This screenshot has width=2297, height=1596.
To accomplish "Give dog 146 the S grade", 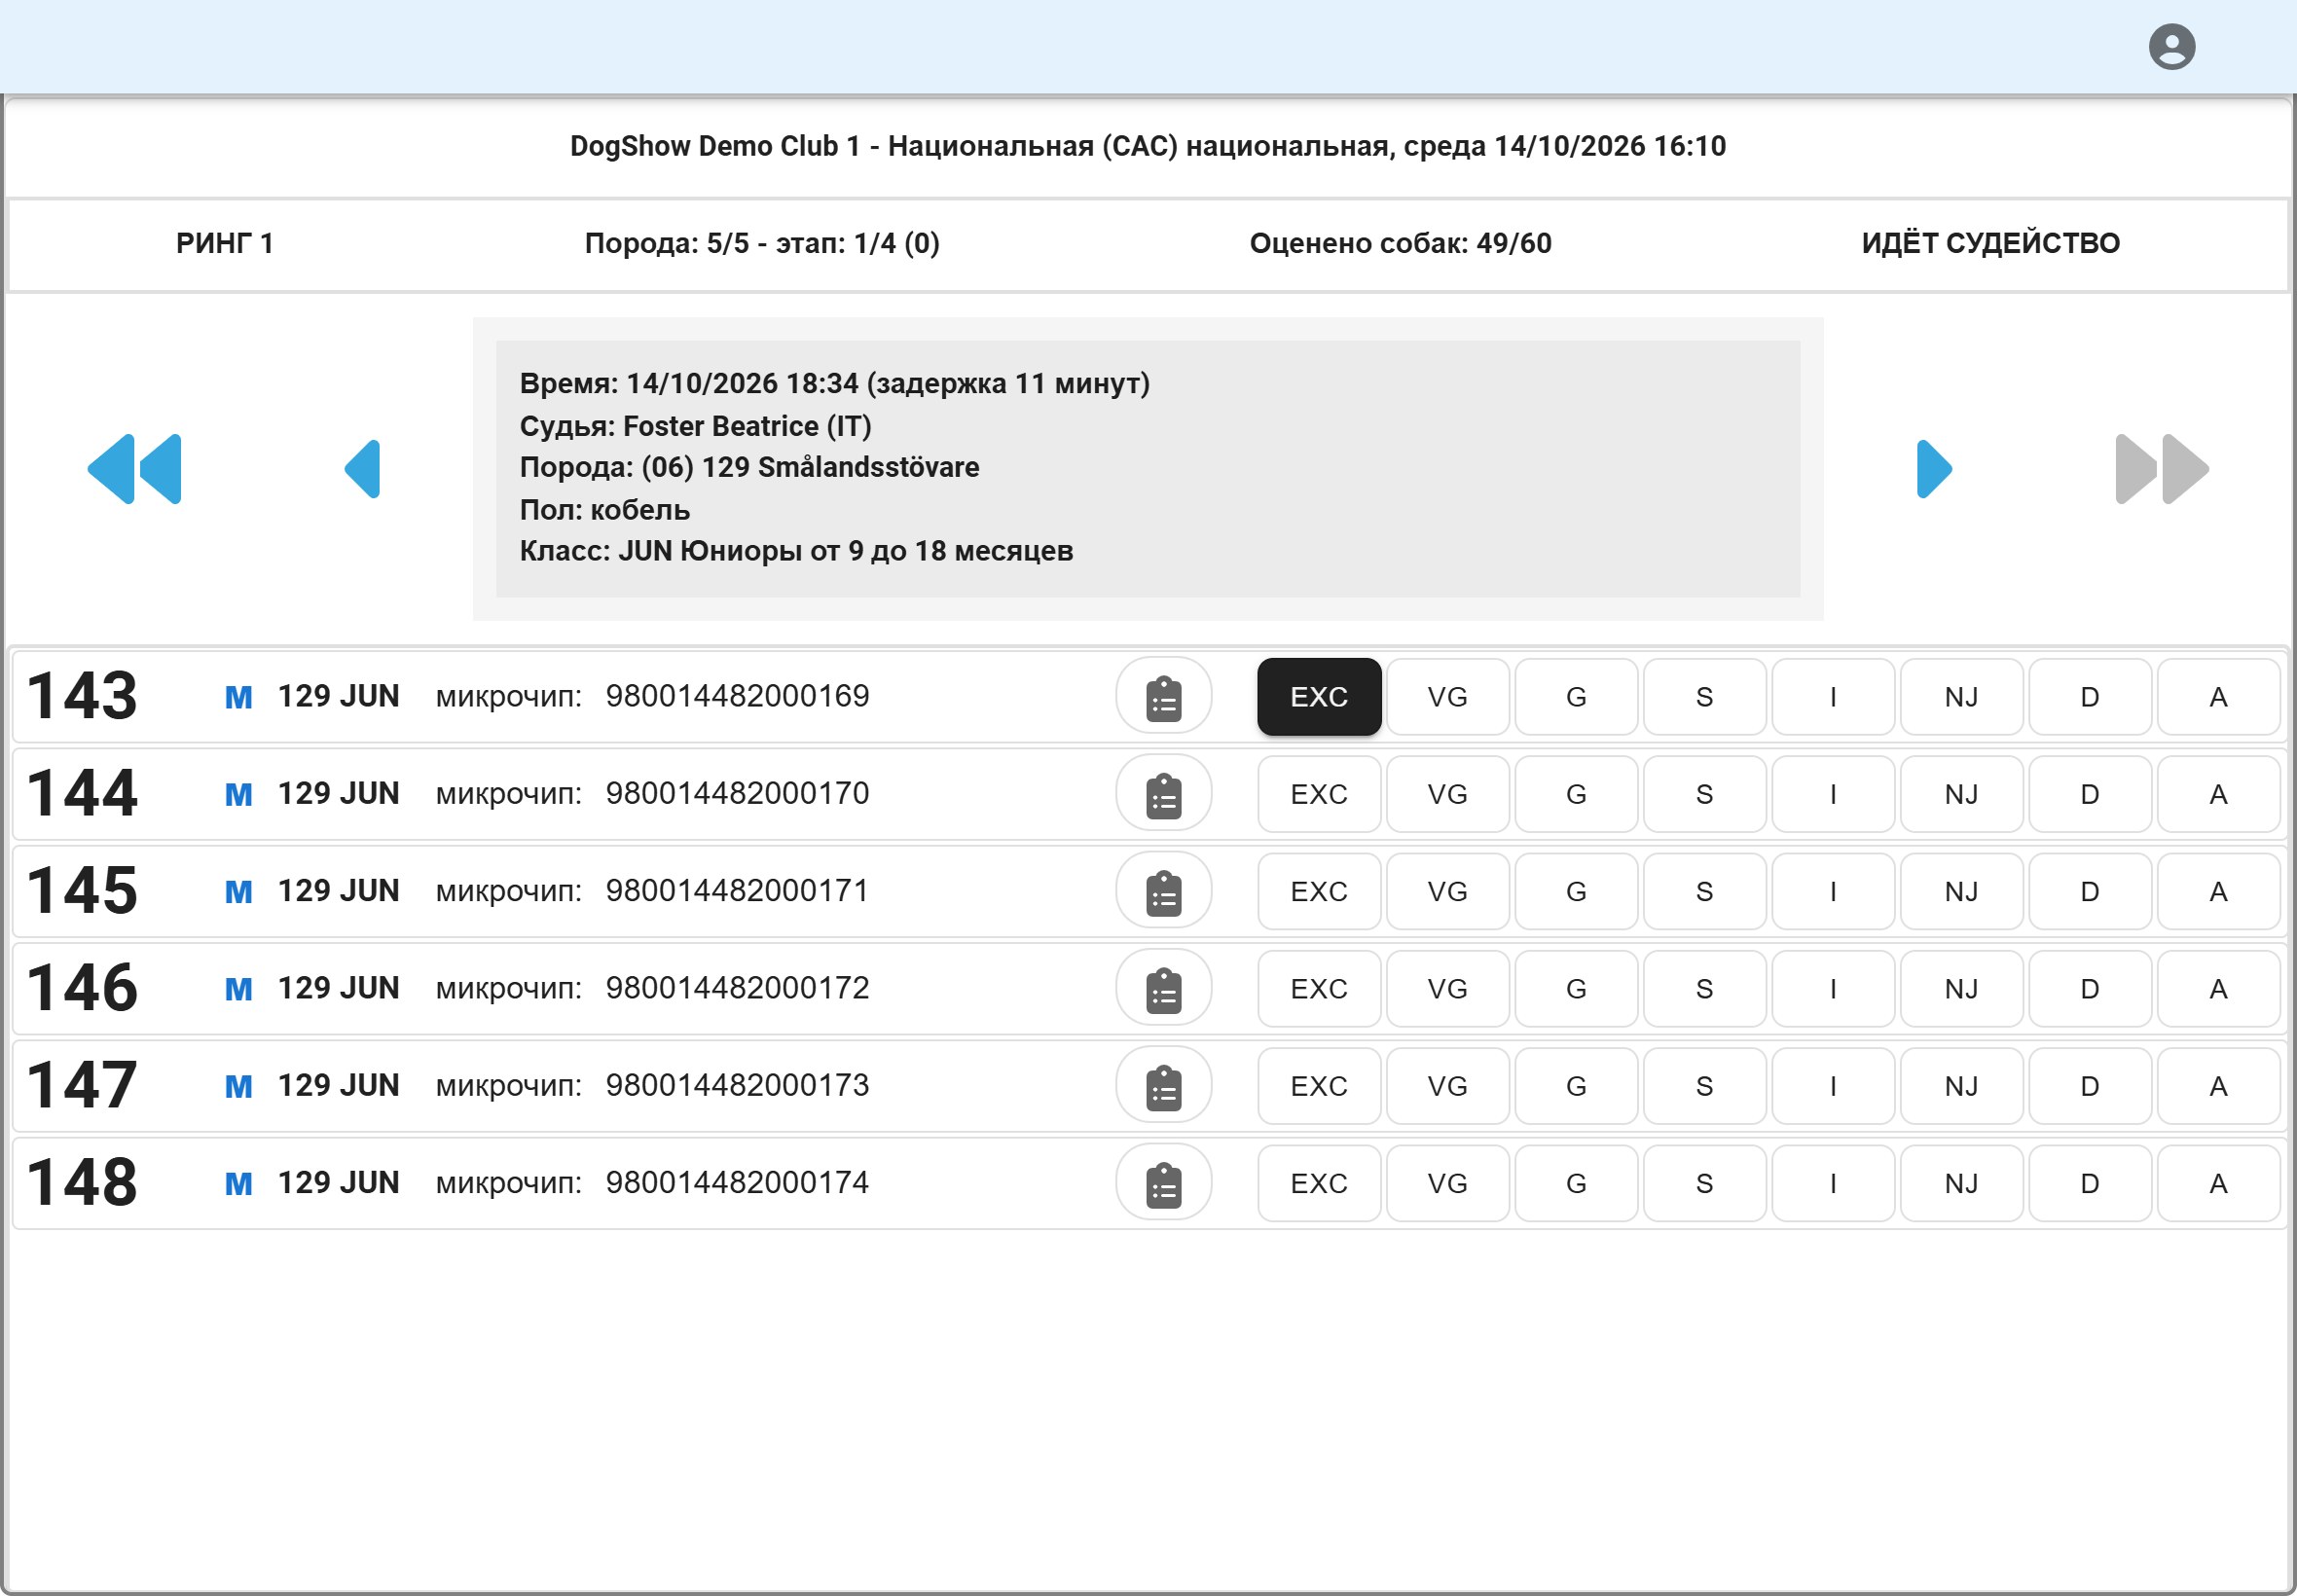I will point(1704,989).
